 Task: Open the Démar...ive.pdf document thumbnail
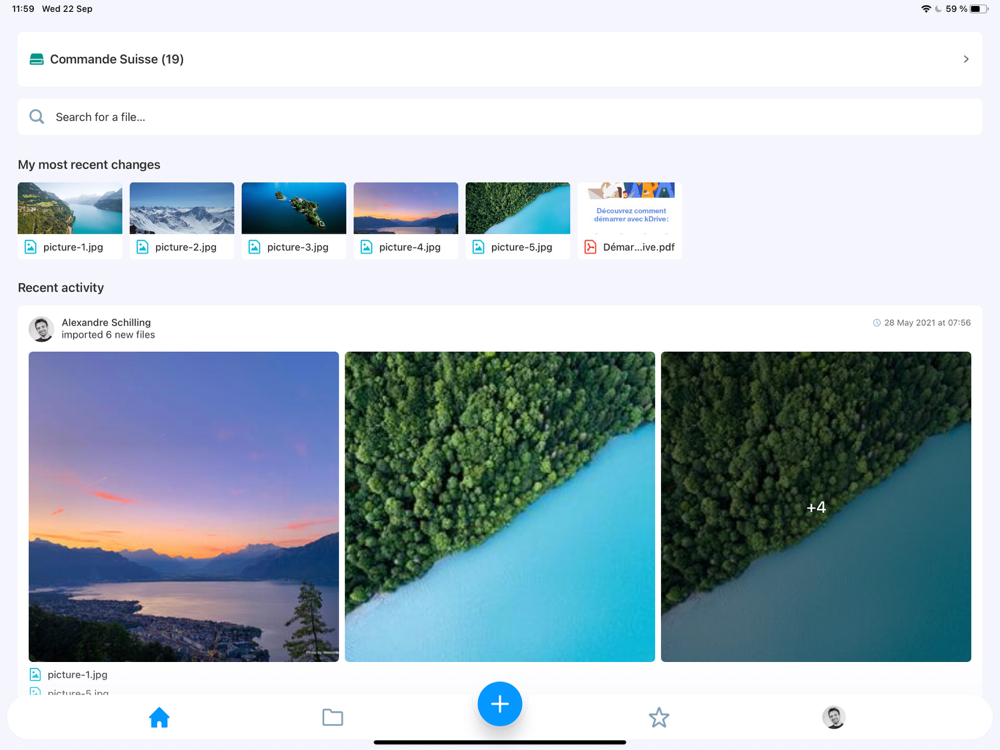point(629,209)
